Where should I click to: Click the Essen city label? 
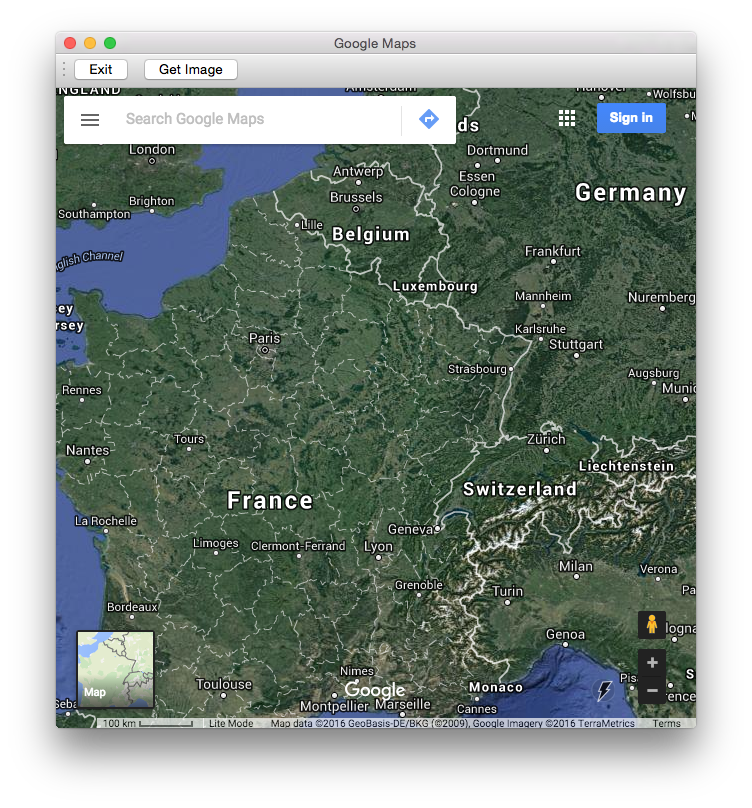[477, 176]
